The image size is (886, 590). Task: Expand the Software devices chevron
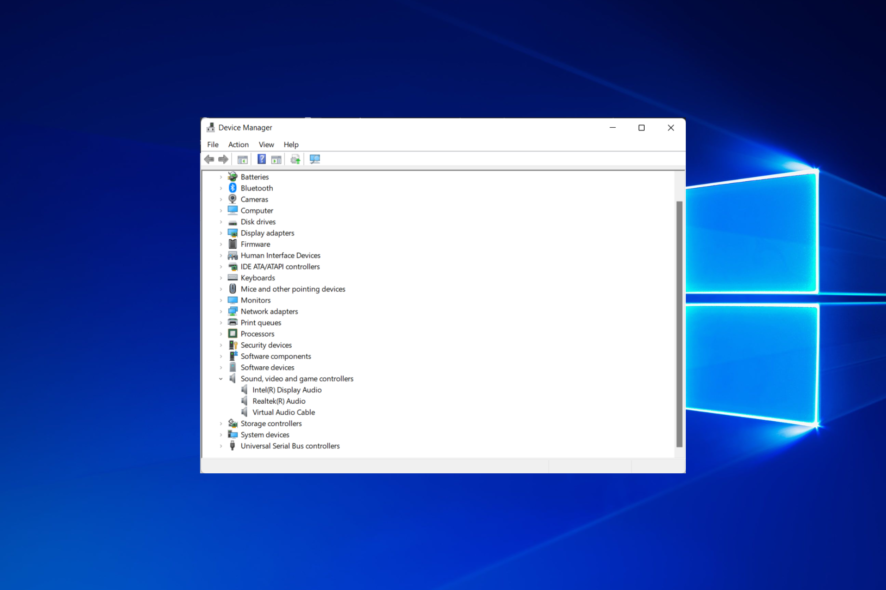coord(221,367)
